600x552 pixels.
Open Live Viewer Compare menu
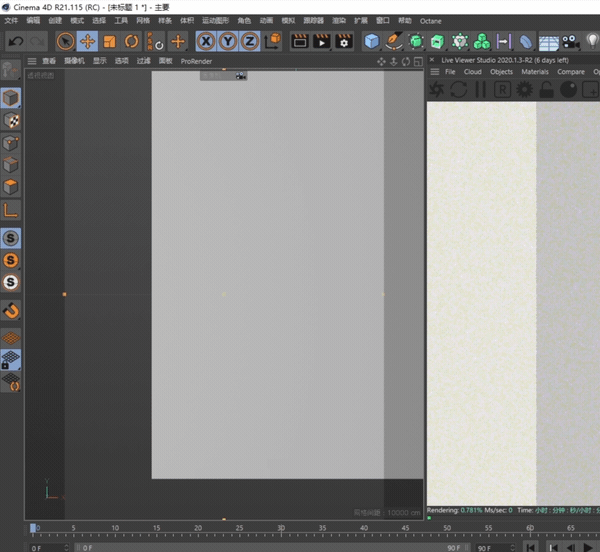coord(571,72)
